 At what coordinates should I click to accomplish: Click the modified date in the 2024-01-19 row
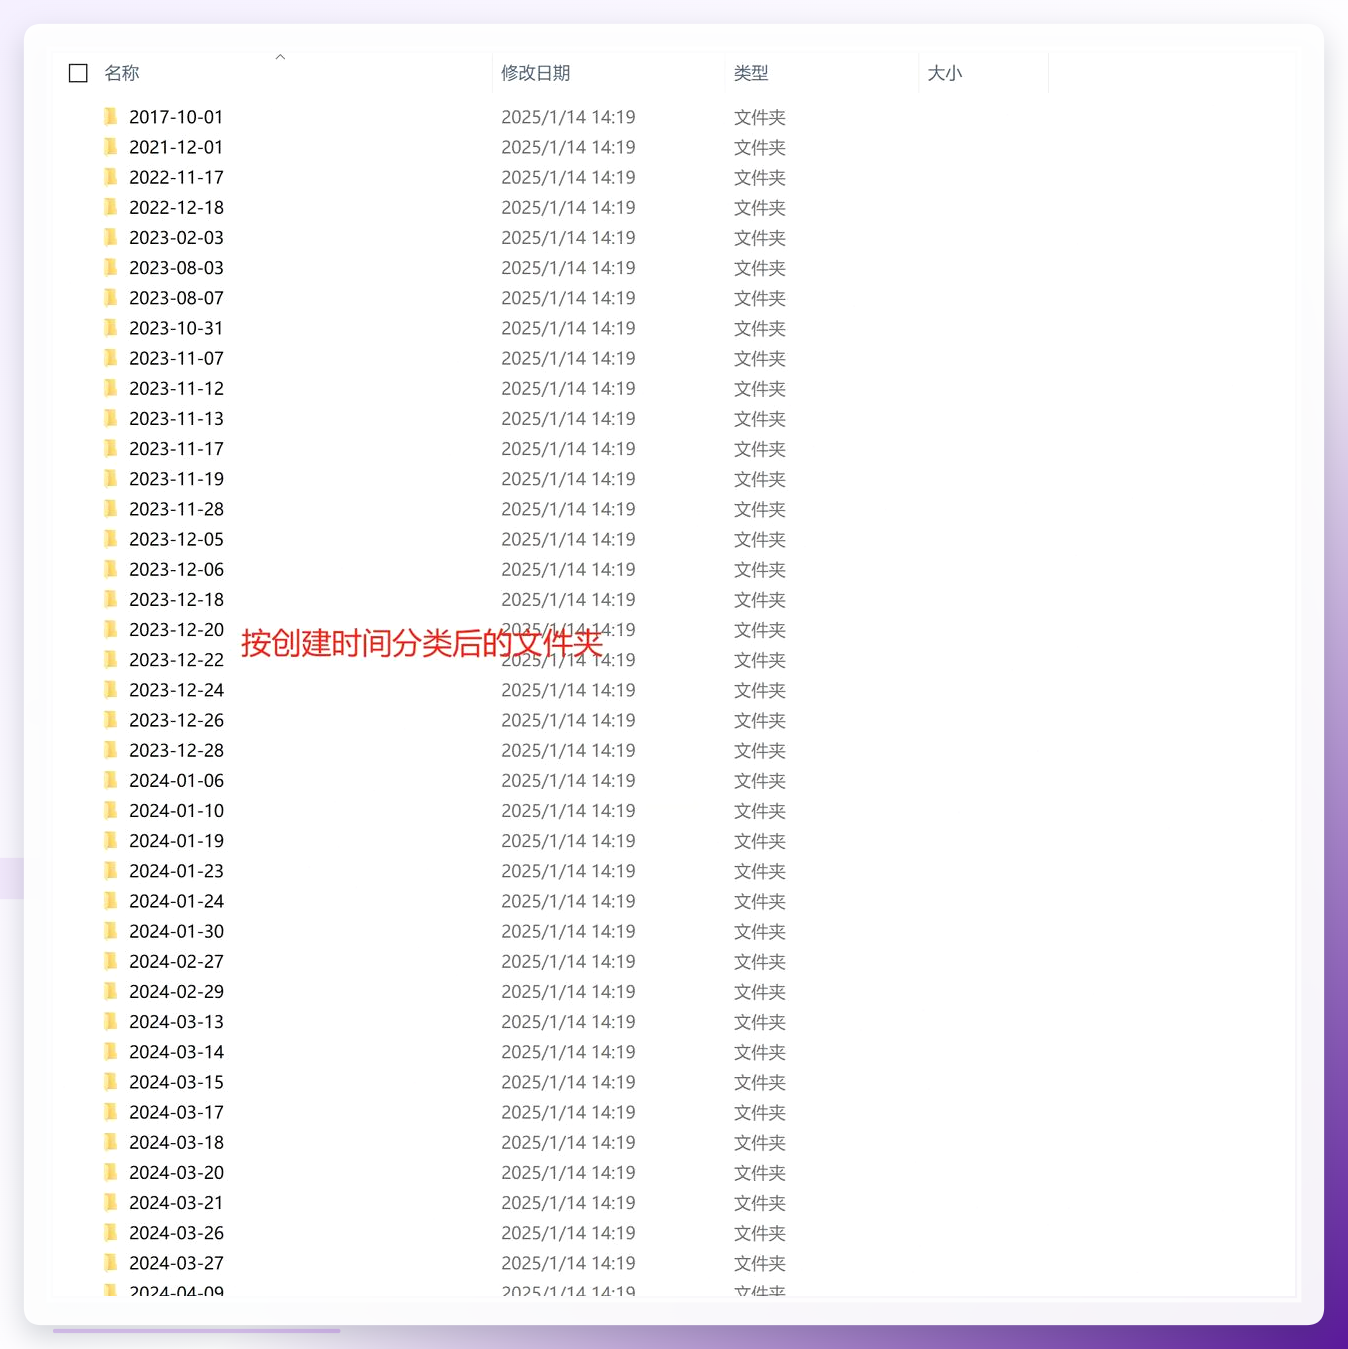568,841
